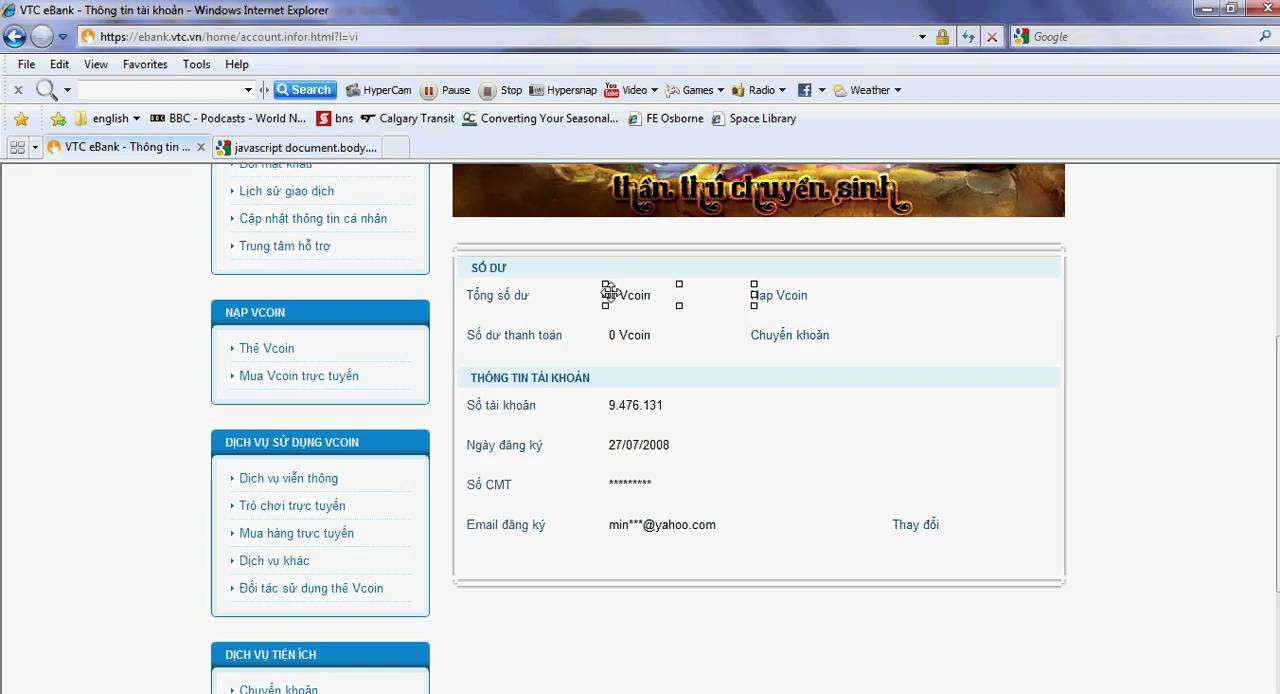Open the Calgary Transit bookmark
Screen dimensions: 1280x694
[408, 118]
